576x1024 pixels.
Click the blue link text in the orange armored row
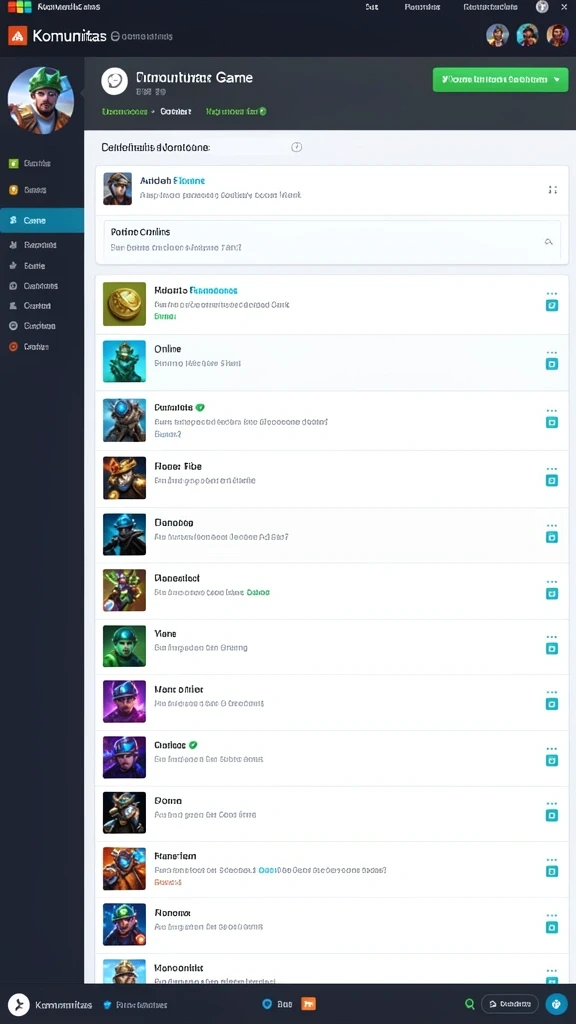click(269, 871)
